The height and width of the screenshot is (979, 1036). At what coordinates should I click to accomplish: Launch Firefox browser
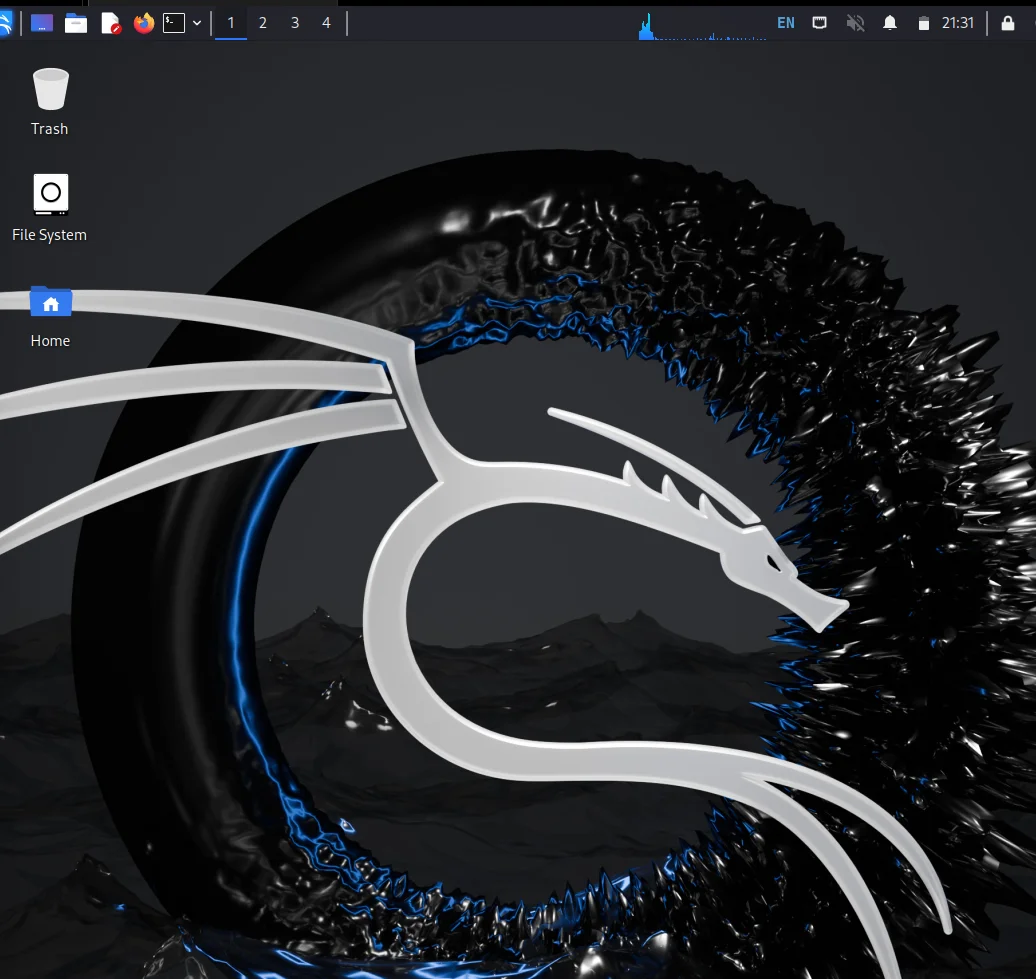pos(144,23)
